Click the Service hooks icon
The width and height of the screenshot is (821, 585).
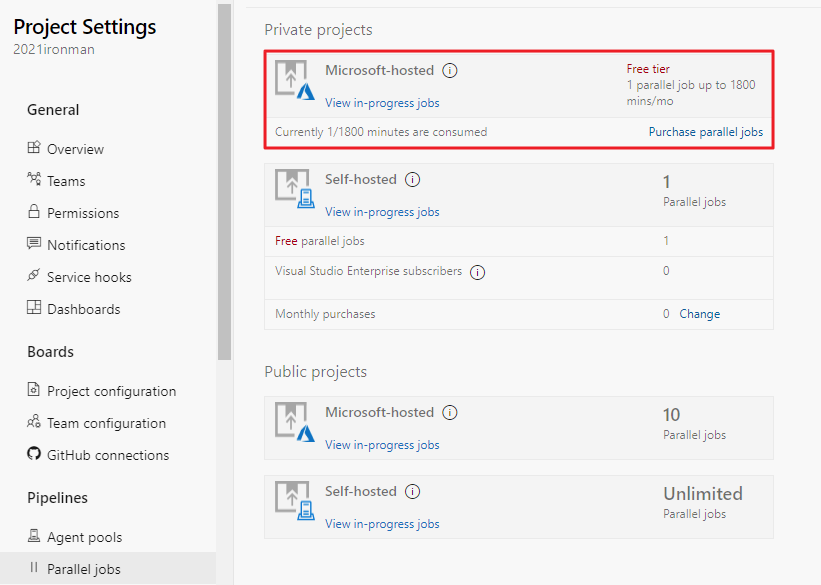(34, 276)
